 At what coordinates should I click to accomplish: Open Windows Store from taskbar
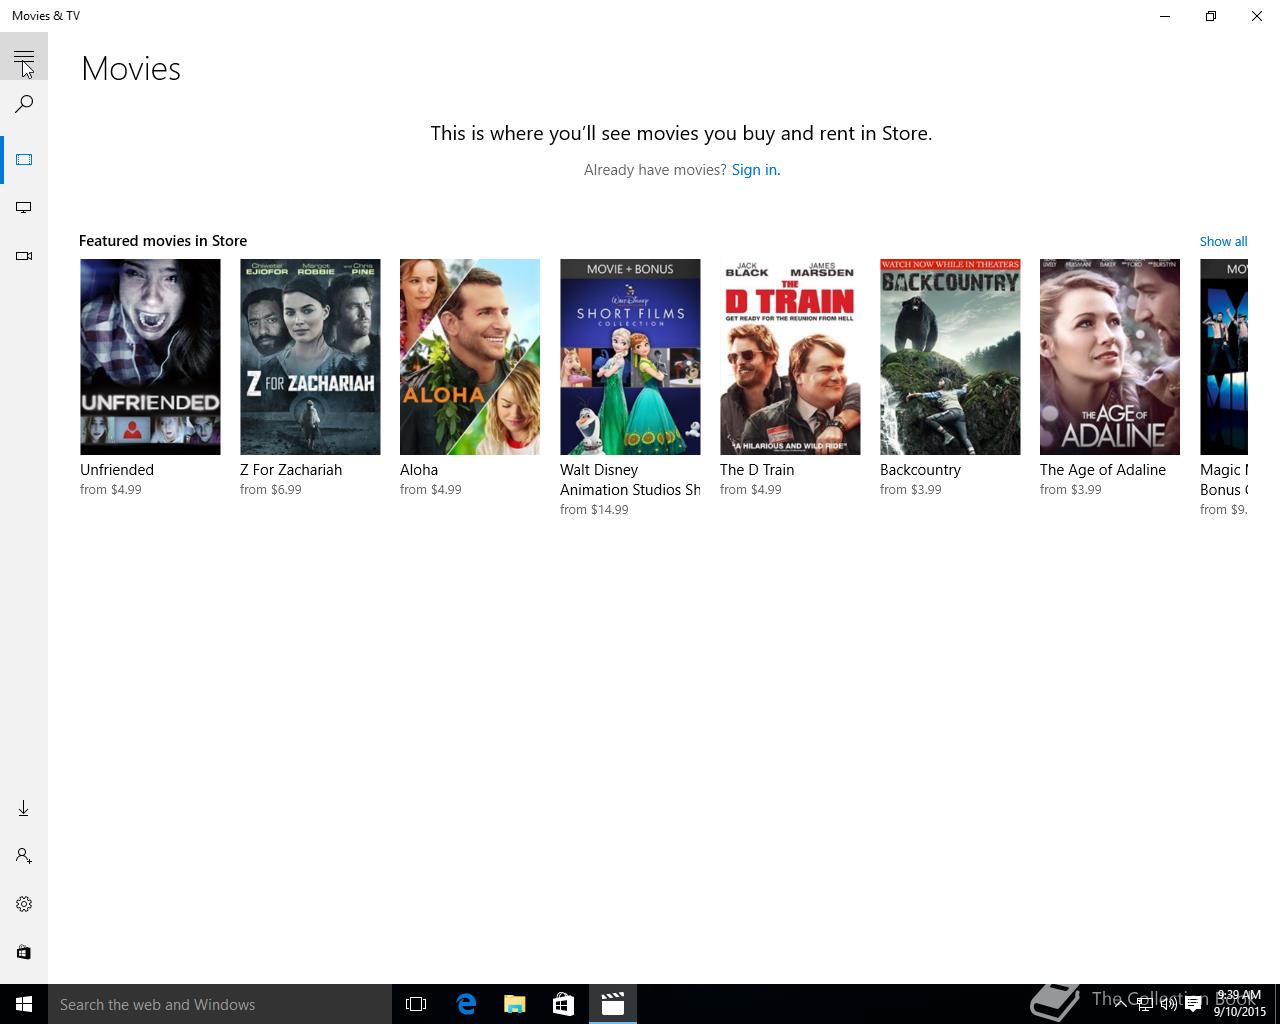coord(563,1004)
